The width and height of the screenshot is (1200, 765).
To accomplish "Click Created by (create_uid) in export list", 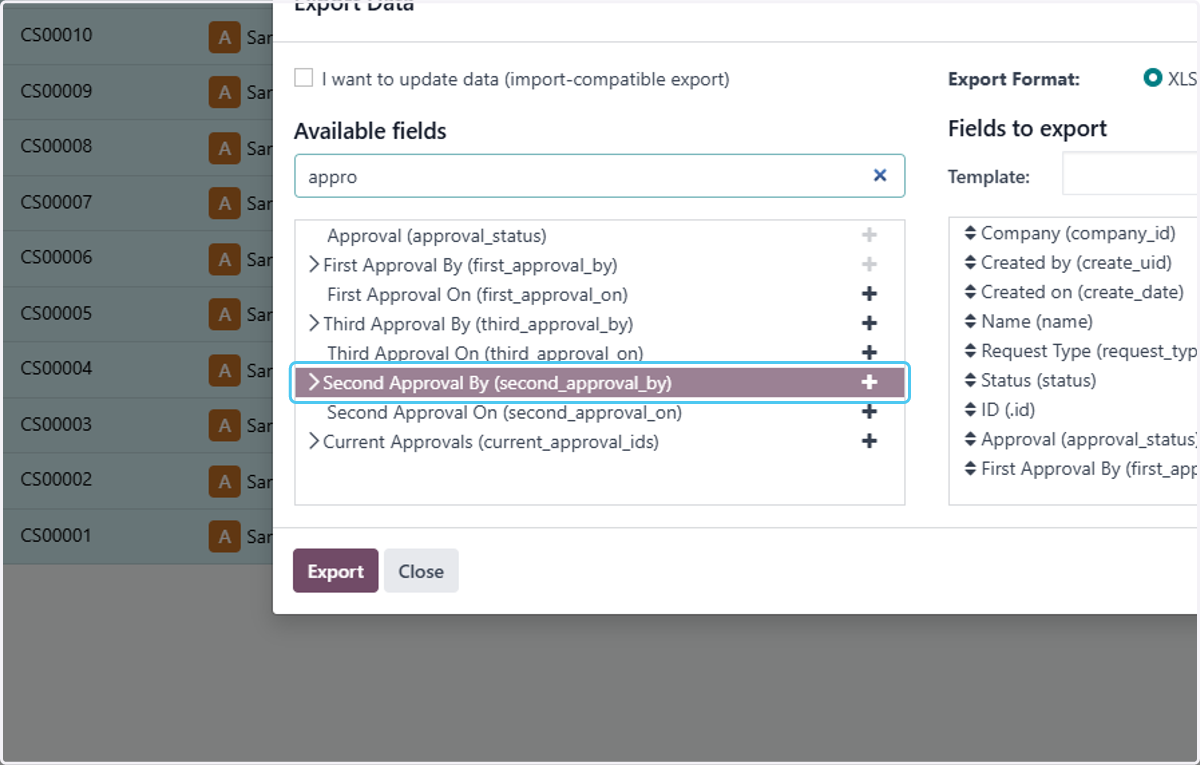I will pos(1076,263).
